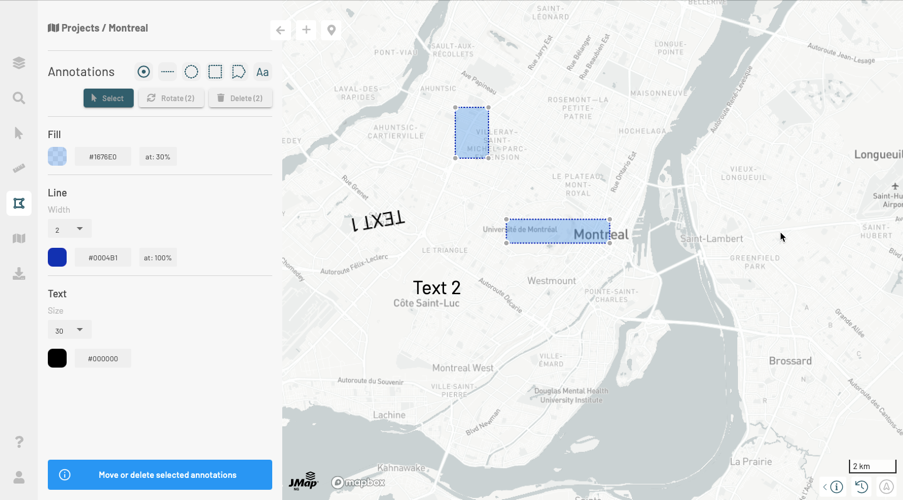Choose the circle annotation drawing tool
Viewport: 903px width, 500px height.
(191, 72)
